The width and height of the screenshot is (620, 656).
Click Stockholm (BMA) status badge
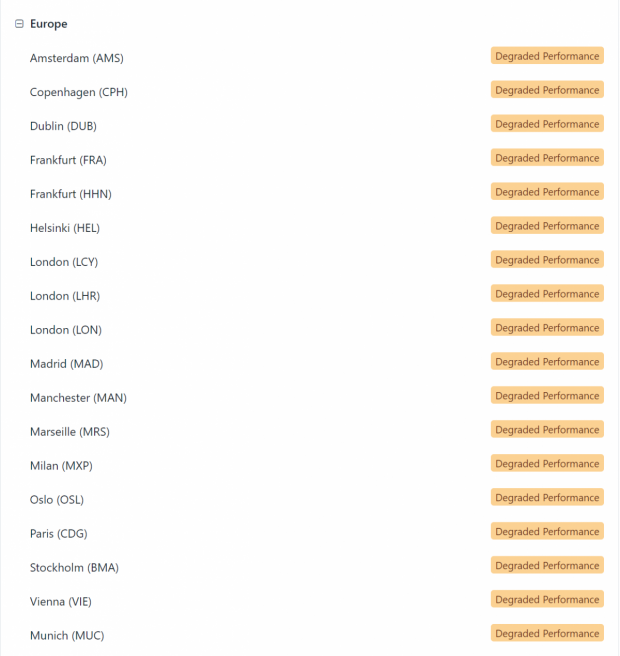coord(547,566)
